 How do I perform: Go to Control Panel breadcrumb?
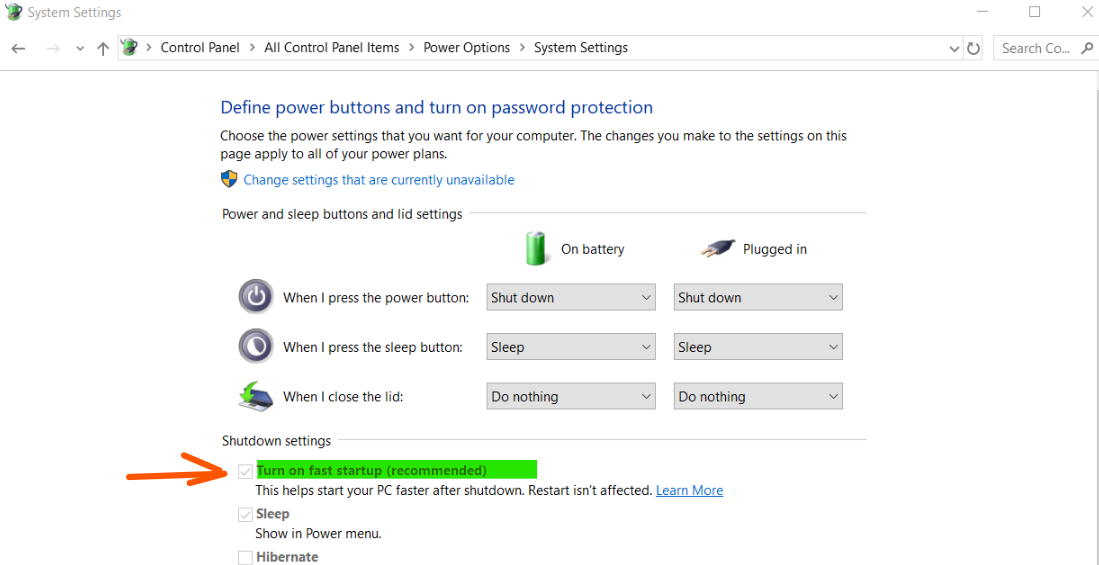pyautogui.click(x=200, y=48)
